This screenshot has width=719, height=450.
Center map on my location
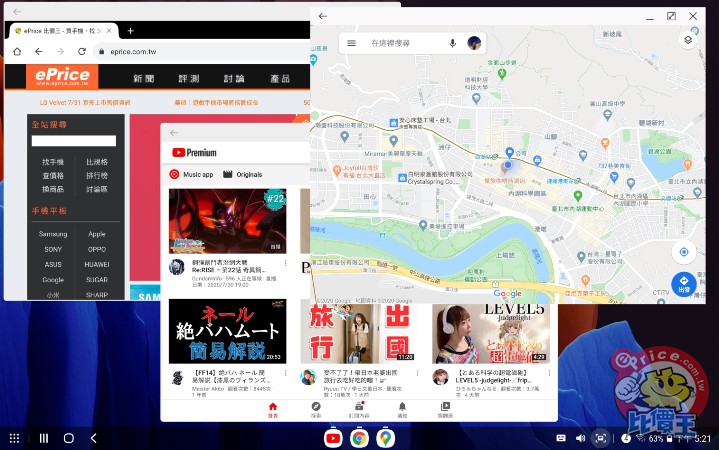[684, 252]
